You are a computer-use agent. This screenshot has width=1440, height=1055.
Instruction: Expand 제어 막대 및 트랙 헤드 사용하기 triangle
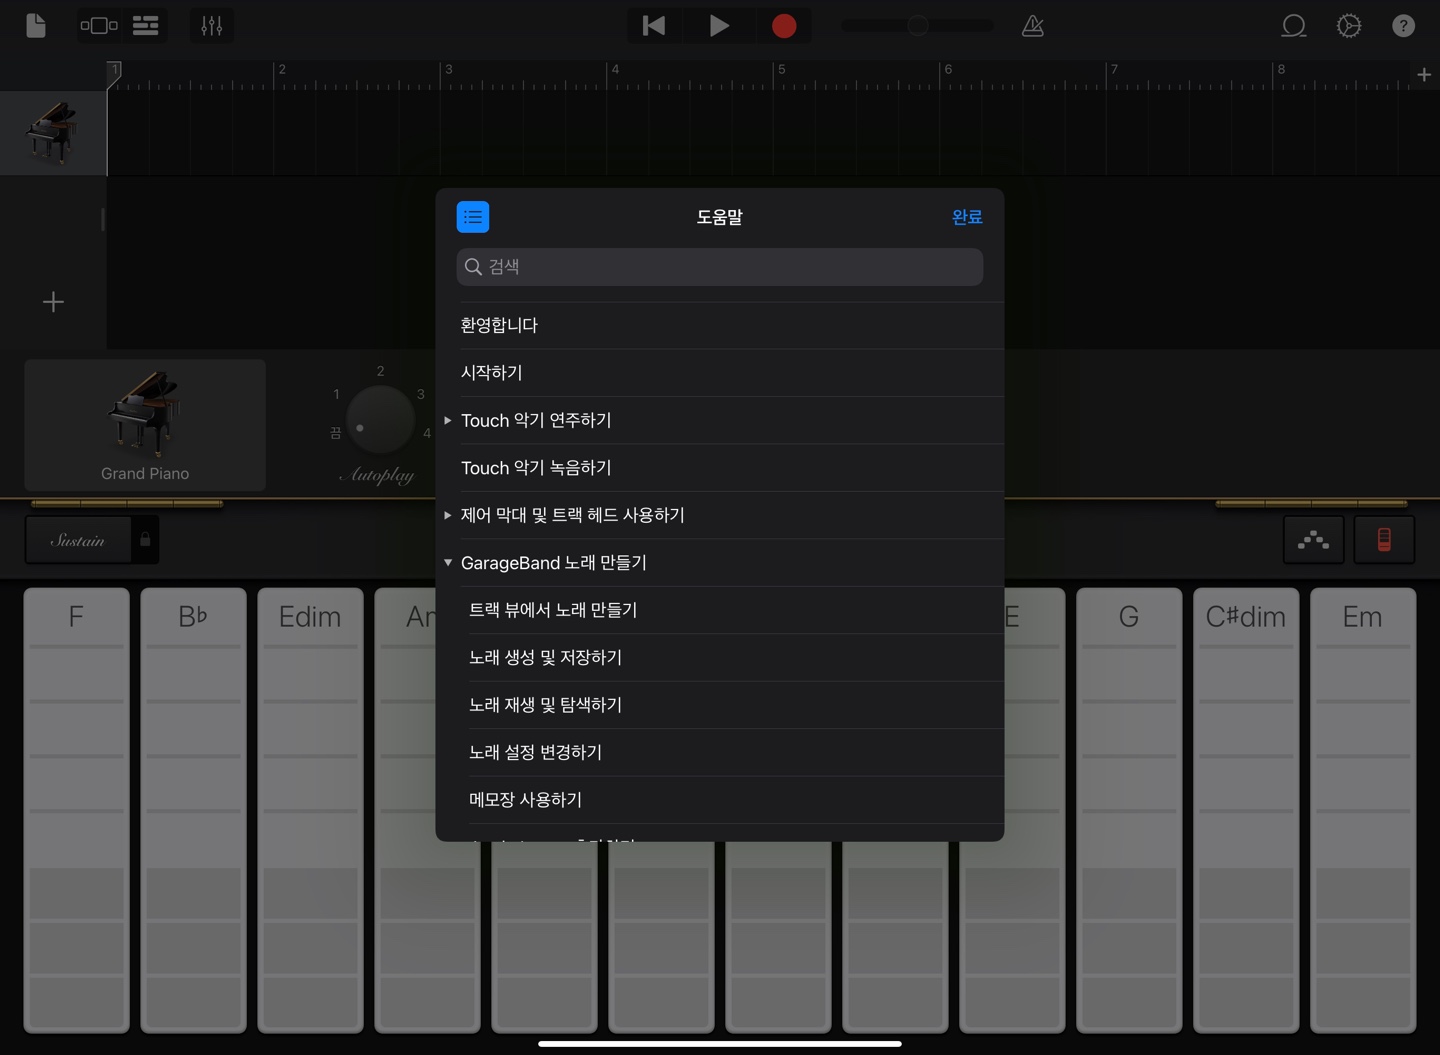click(x=448, y=515)
